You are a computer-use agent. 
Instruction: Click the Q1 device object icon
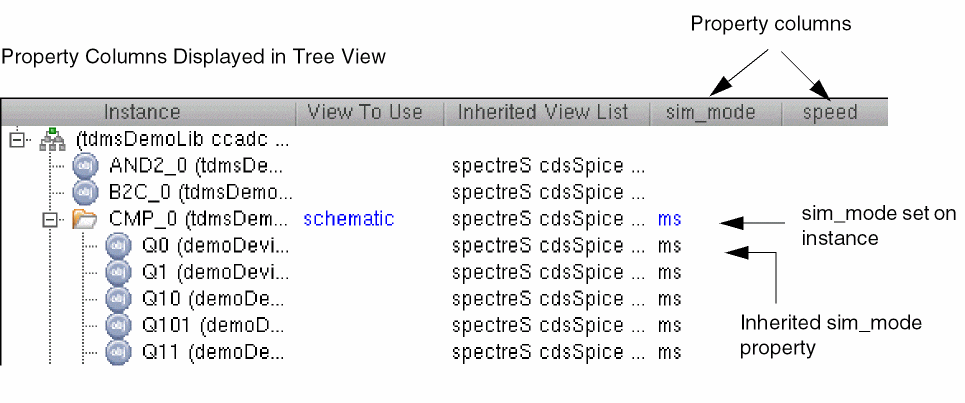click(119, 272)
